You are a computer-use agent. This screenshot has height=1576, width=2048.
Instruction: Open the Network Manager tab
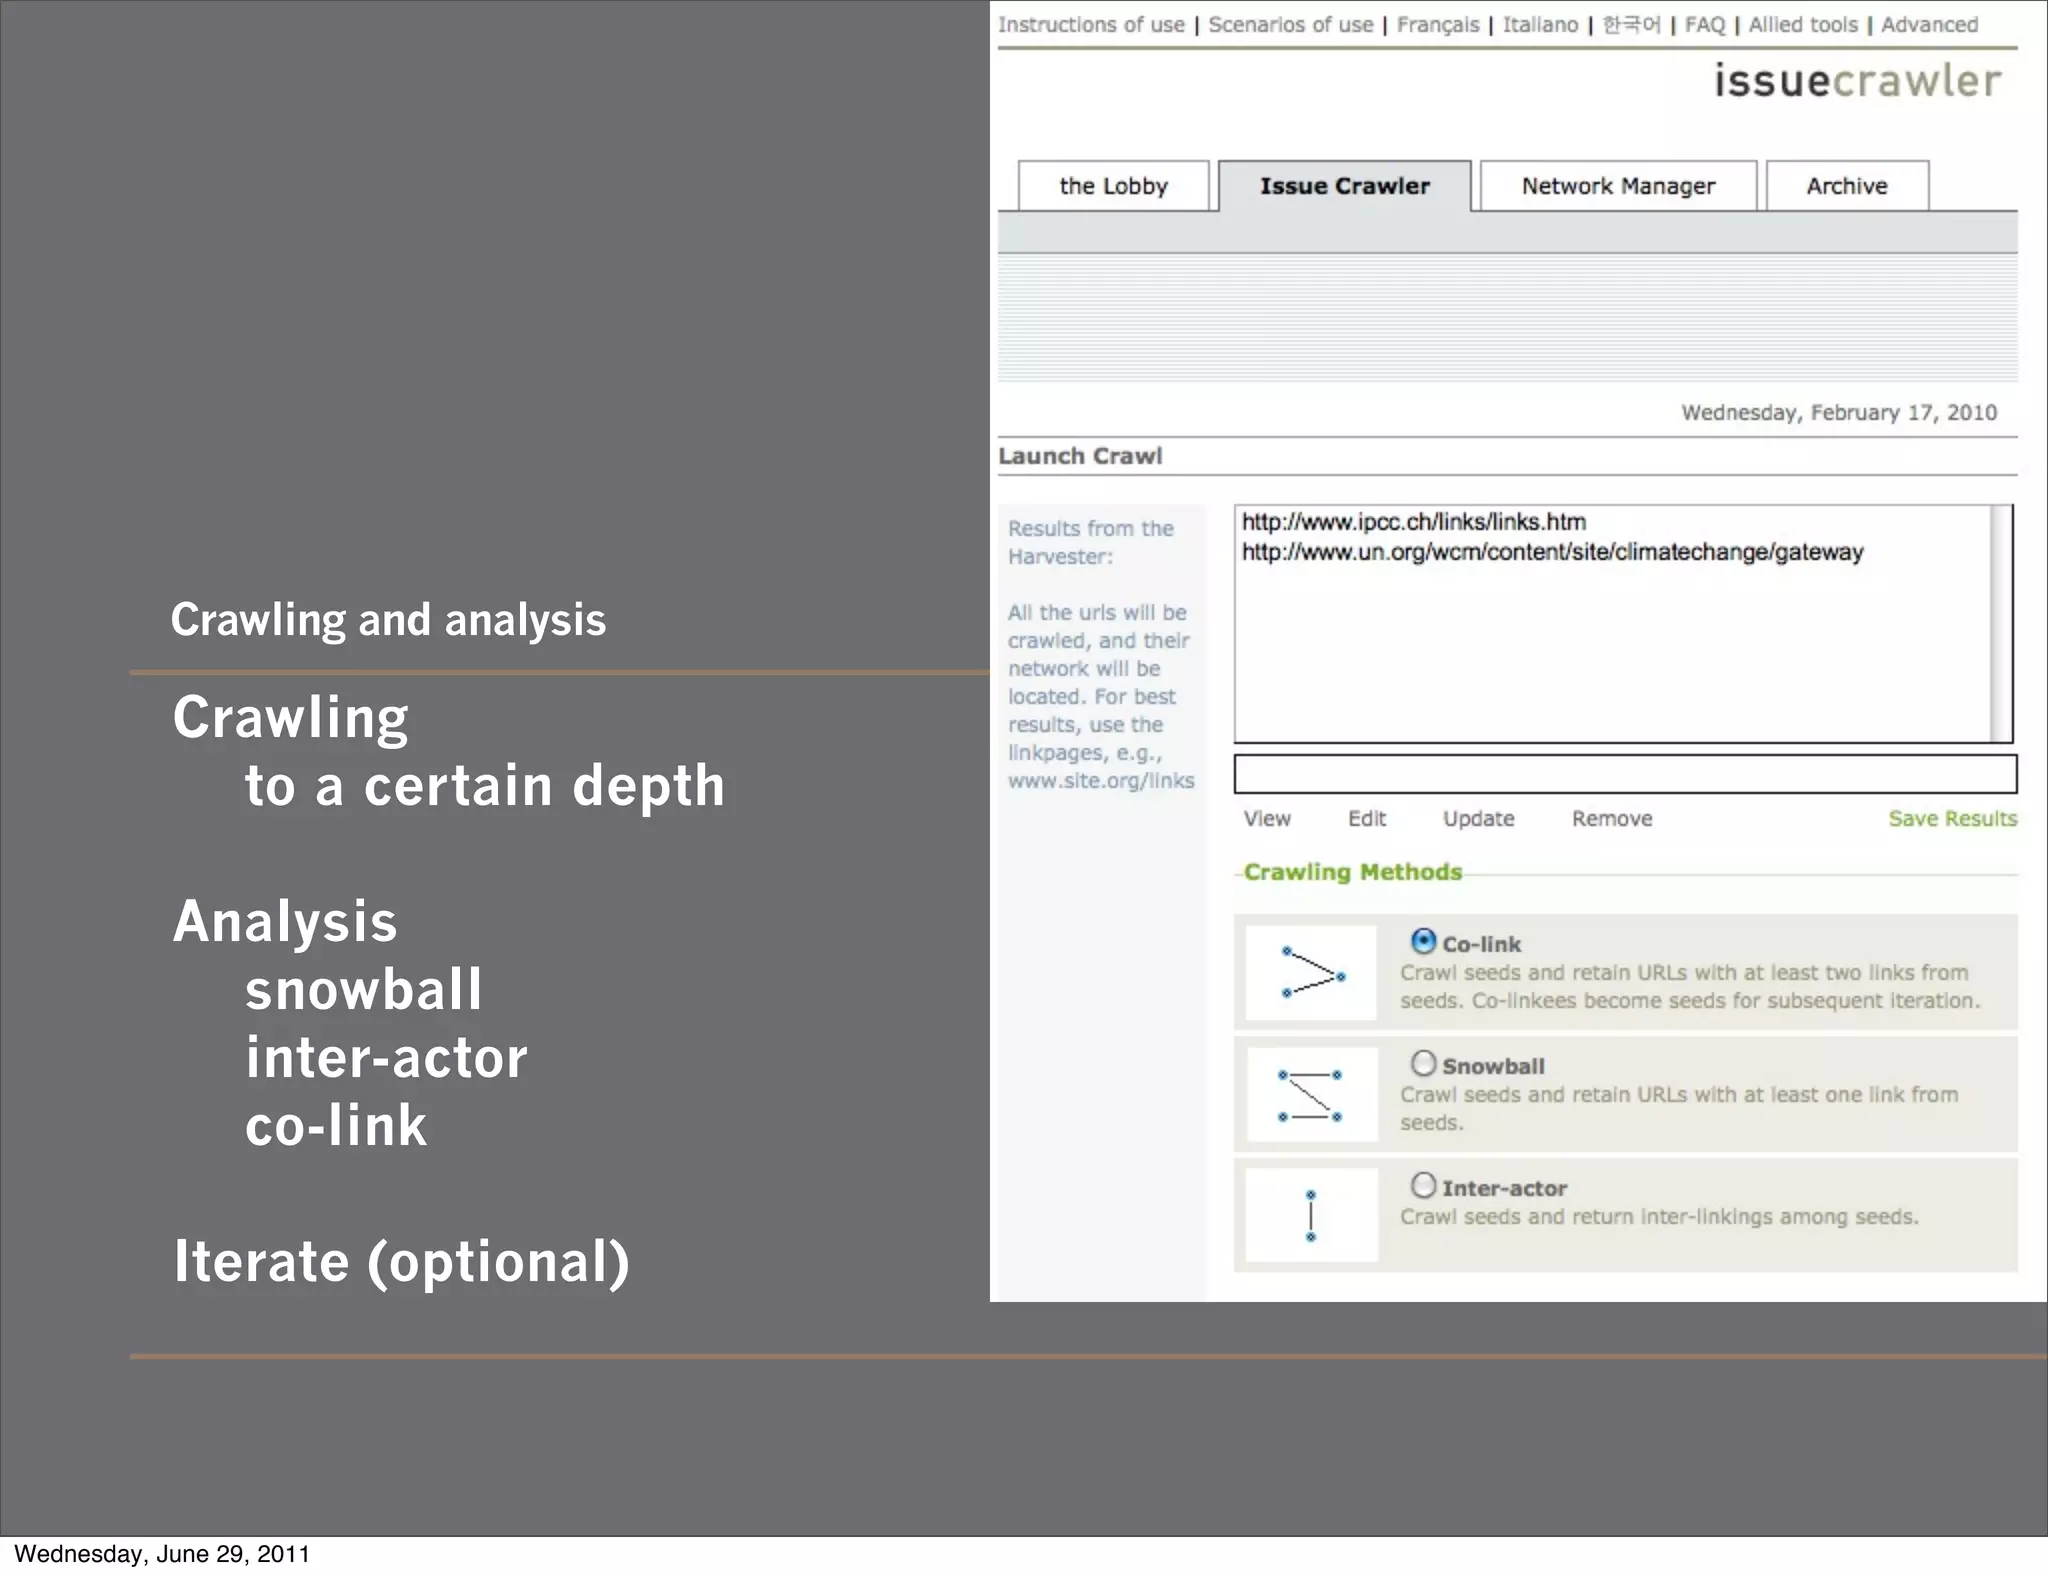point(1618,186)
